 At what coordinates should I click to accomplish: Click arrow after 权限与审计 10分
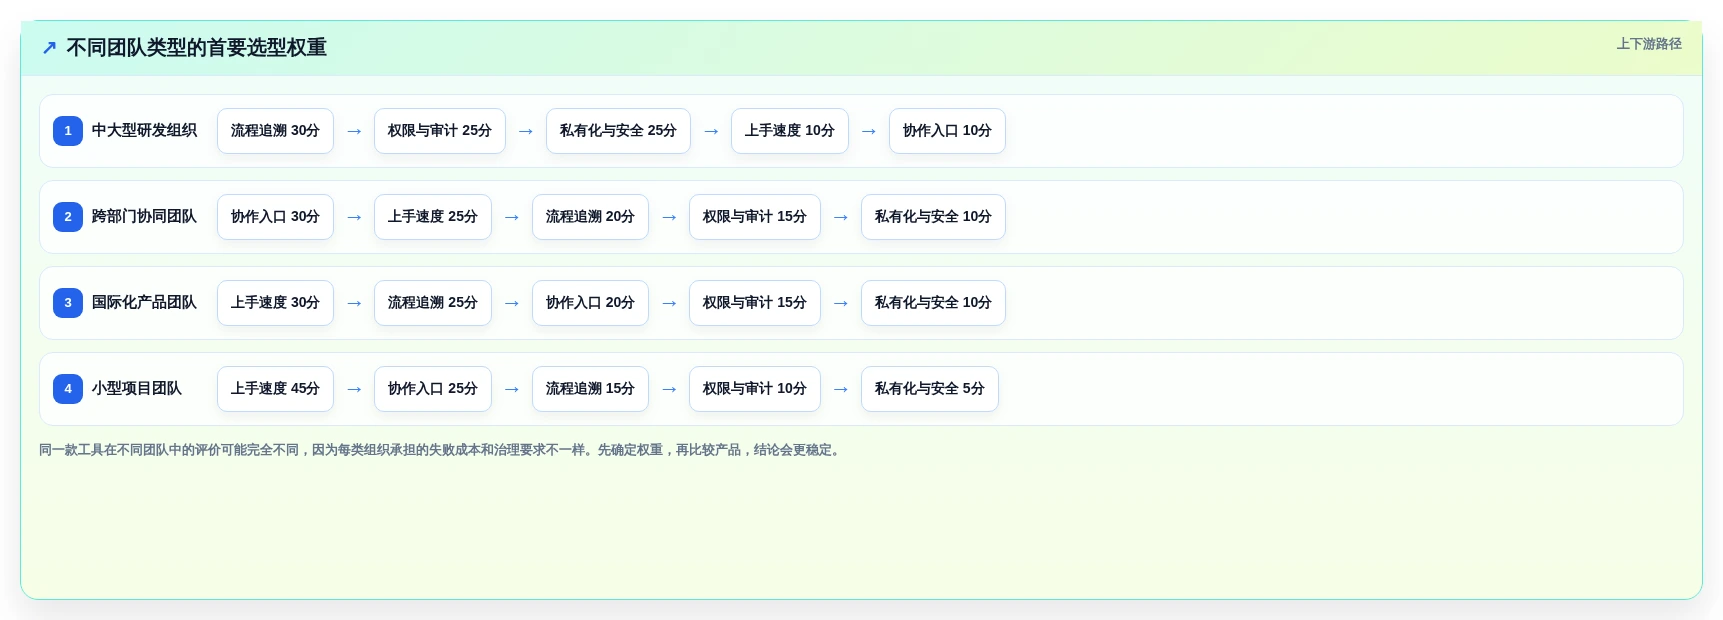[841, 389]
